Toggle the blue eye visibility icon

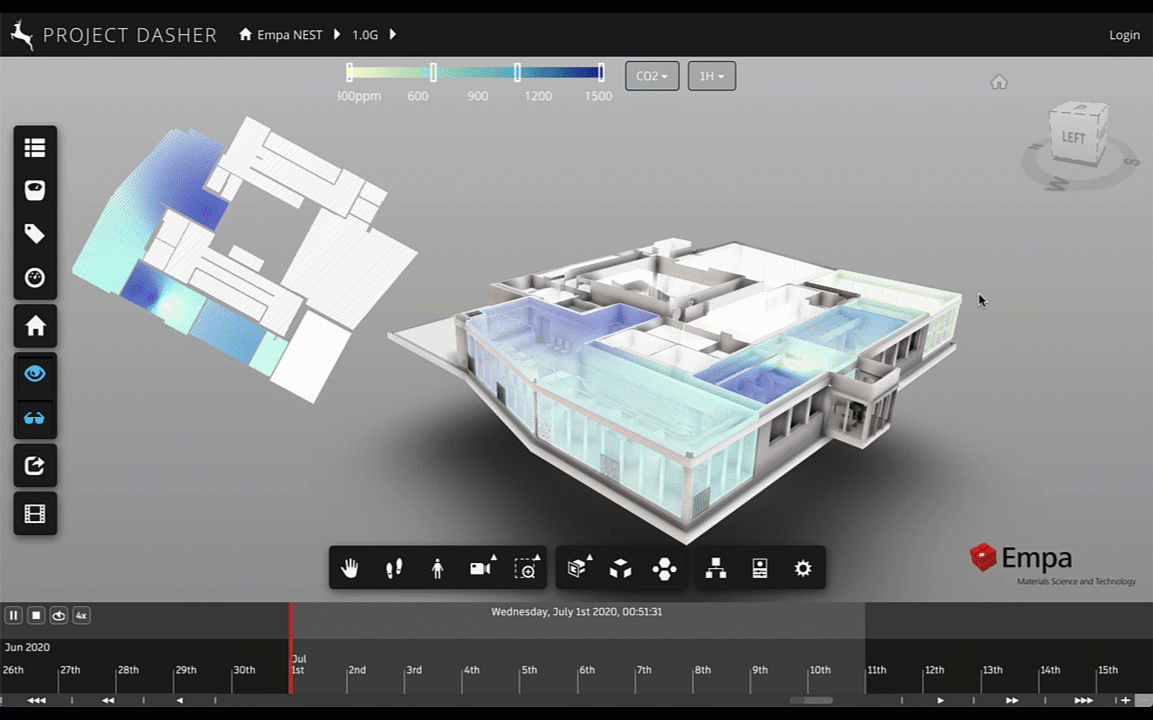click(x=35, y=373)
